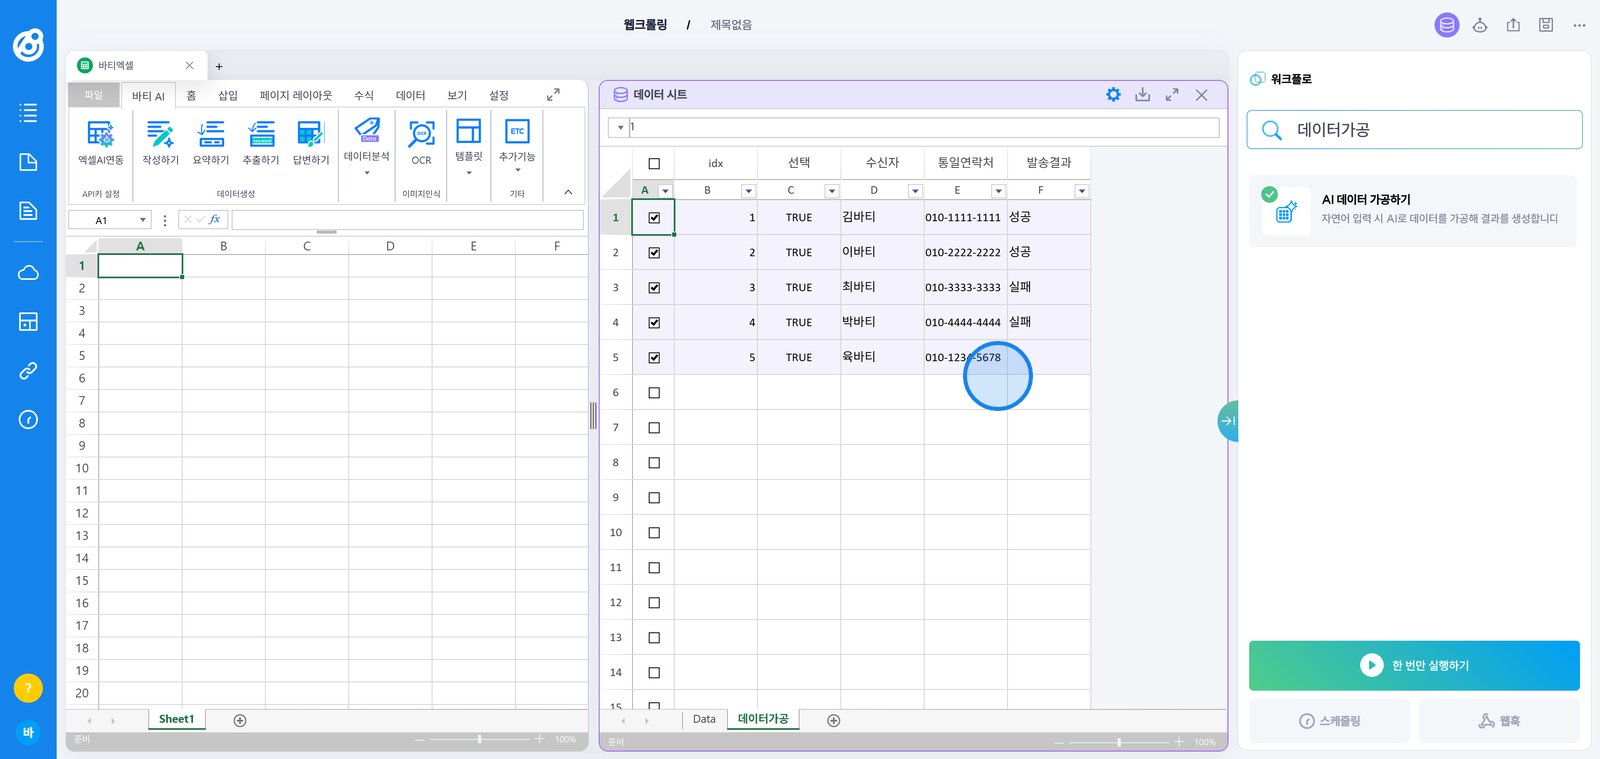Add a new sheet next to Sheet1
The image size is (1600, 759).
point(240,720)
